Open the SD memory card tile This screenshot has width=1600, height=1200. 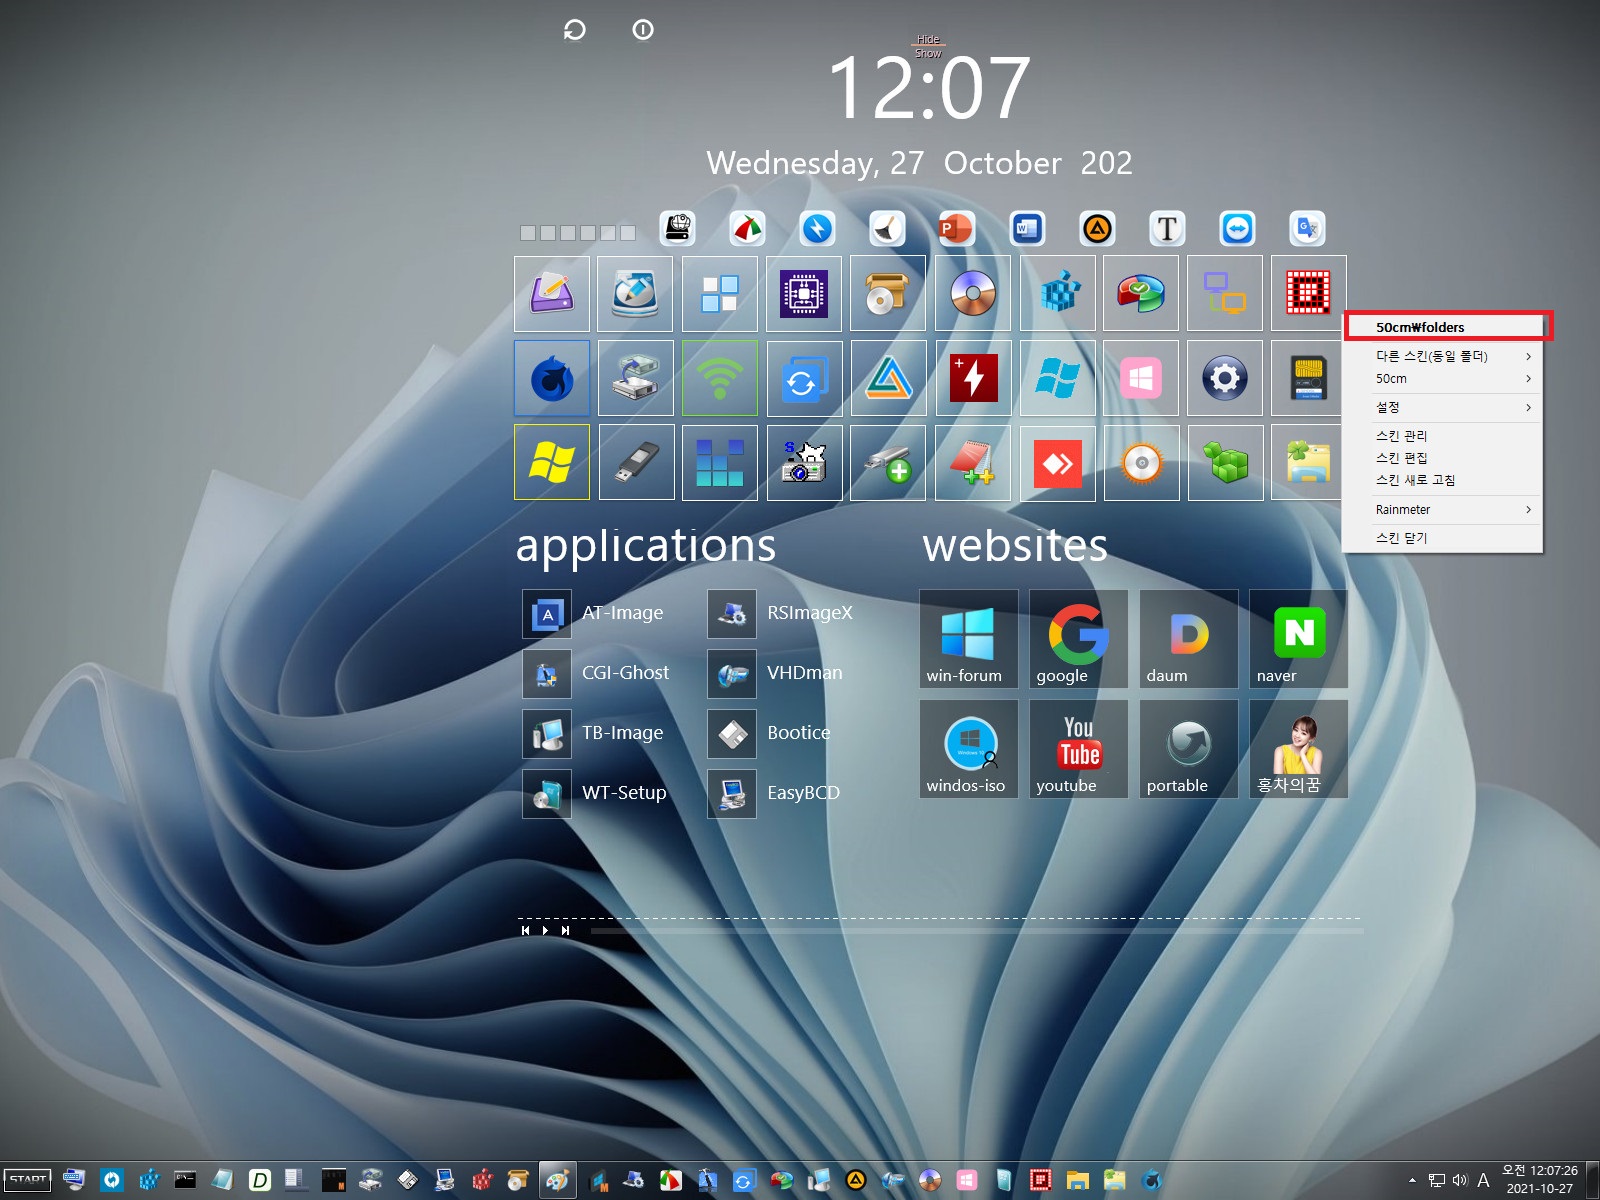[x=1309, y=378]
